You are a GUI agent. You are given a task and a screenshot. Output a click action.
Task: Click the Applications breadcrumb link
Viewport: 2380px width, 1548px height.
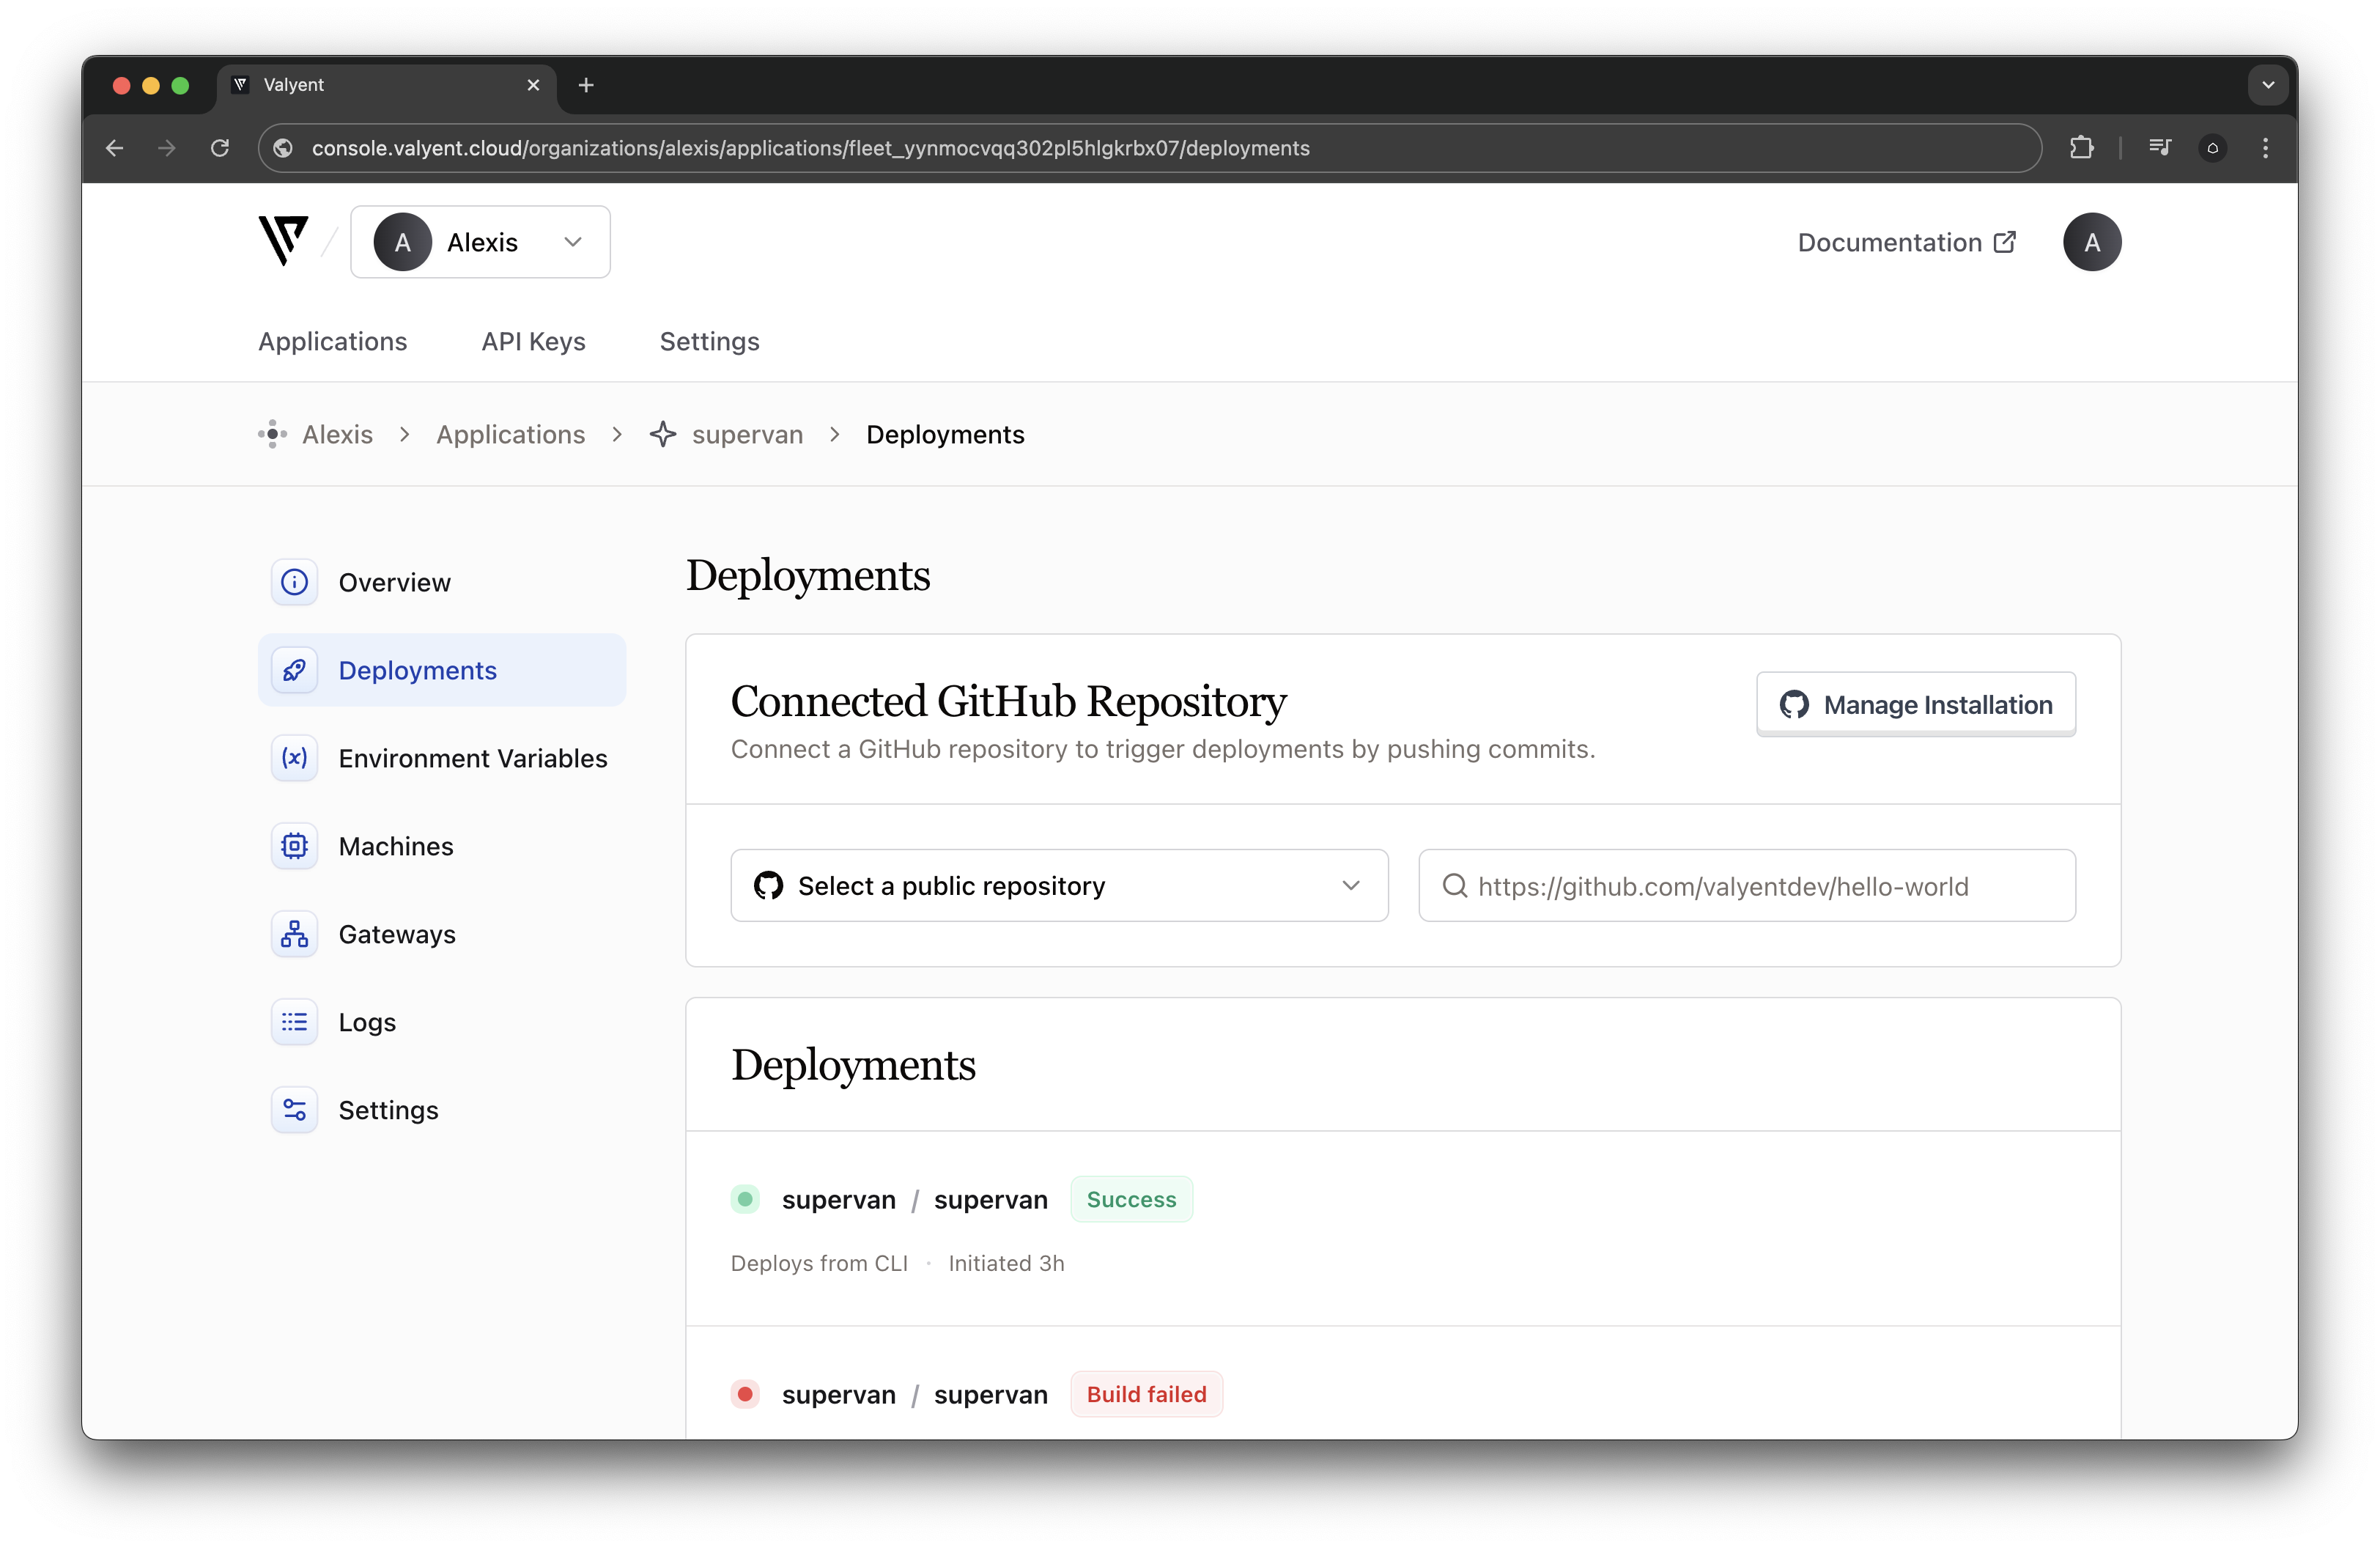[x=510, y=435]
